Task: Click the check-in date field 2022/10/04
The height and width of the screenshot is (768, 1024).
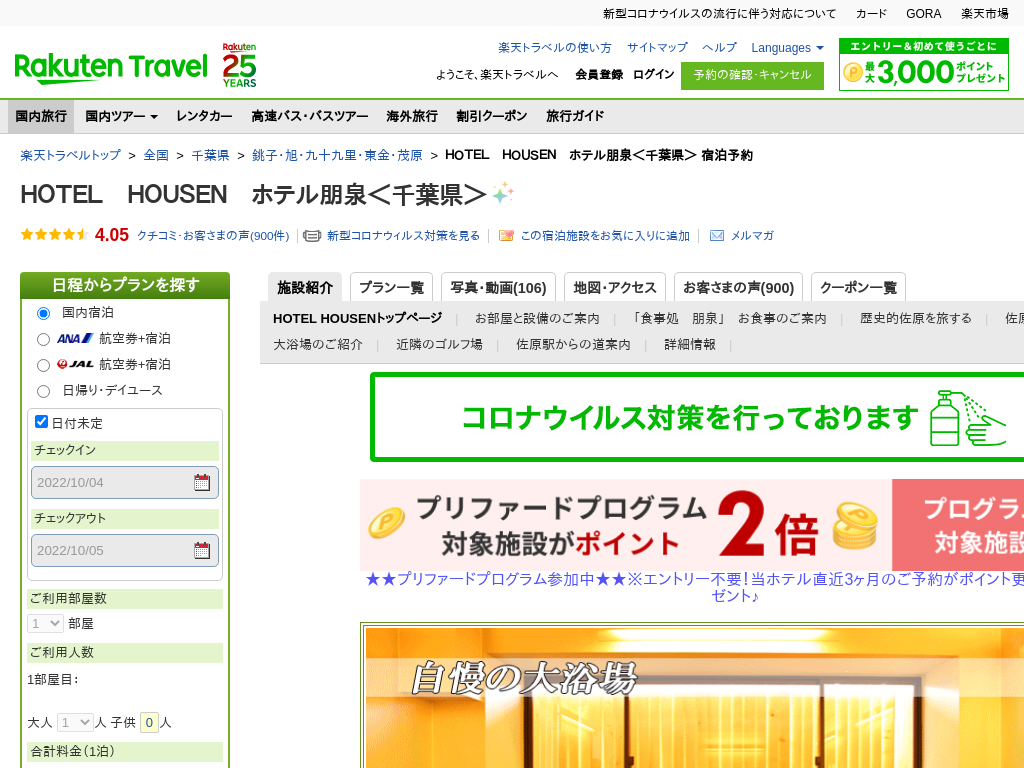Action: (x=125, y=483)
